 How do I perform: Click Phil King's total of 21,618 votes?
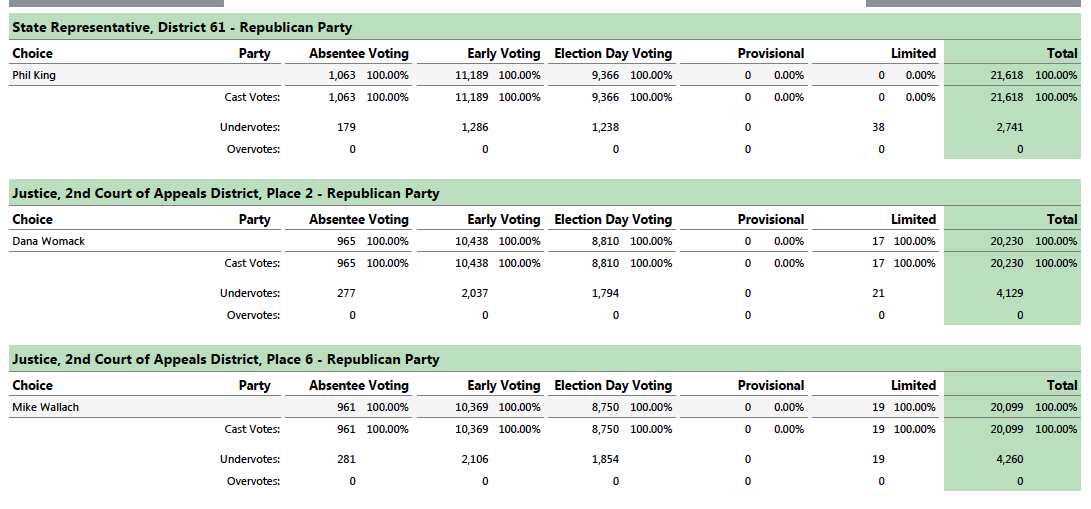[1006, 76]
